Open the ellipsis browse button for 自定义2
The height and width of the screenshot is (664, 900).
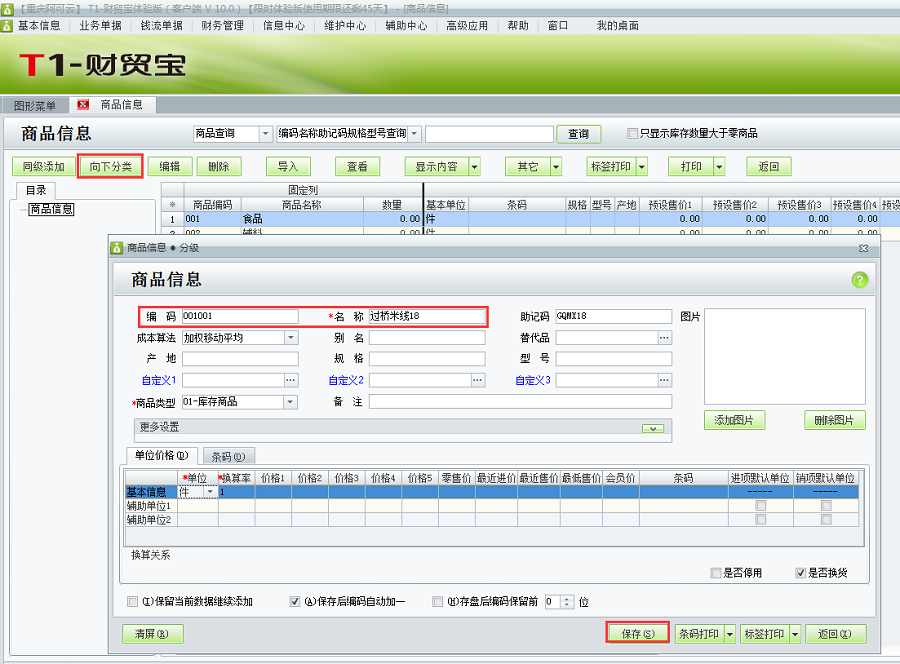(478, 380)
